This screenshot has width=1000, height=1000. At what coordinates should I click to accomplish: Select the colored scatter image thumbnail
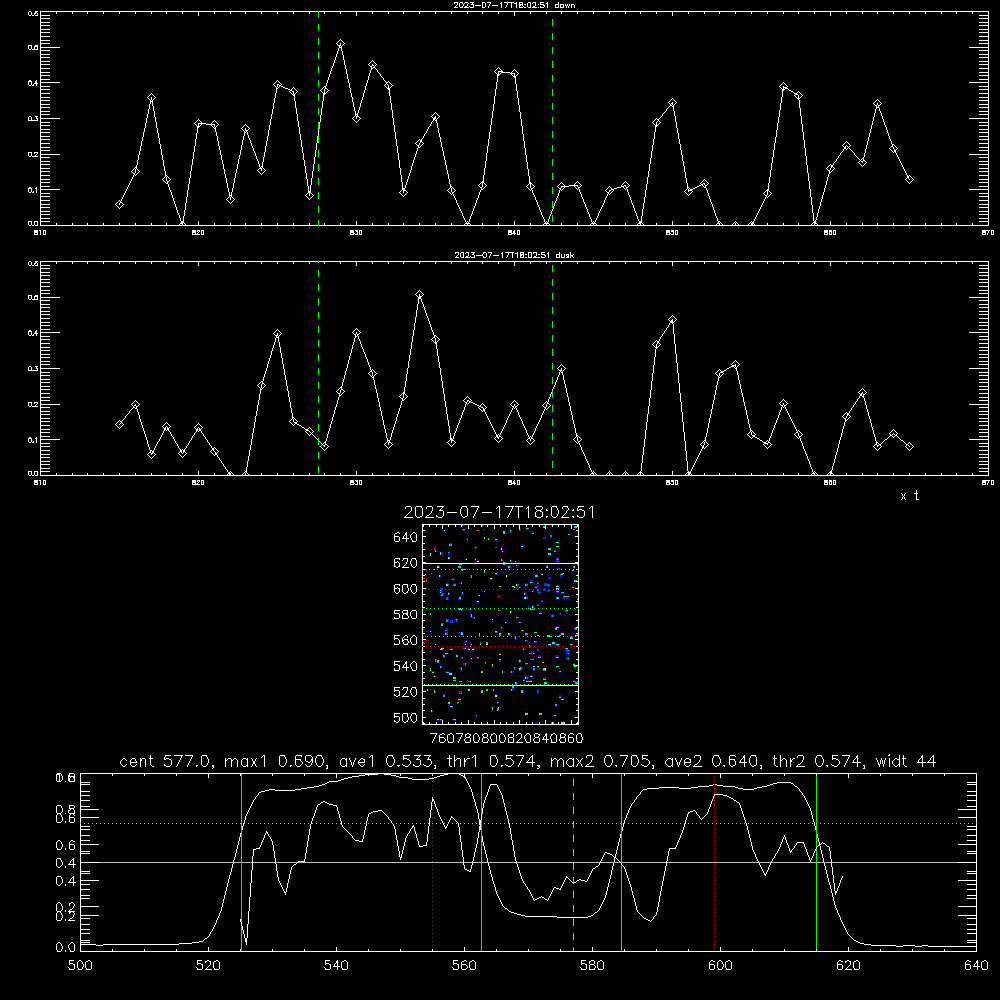click(x=500, y=624)
